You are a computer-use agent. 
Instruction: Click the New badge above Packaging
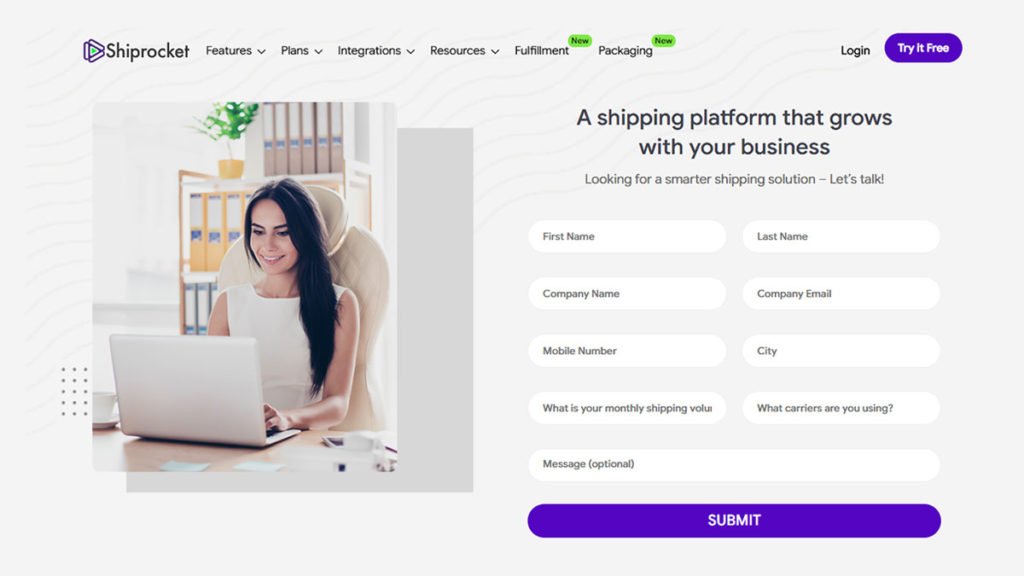pos(664,40)
